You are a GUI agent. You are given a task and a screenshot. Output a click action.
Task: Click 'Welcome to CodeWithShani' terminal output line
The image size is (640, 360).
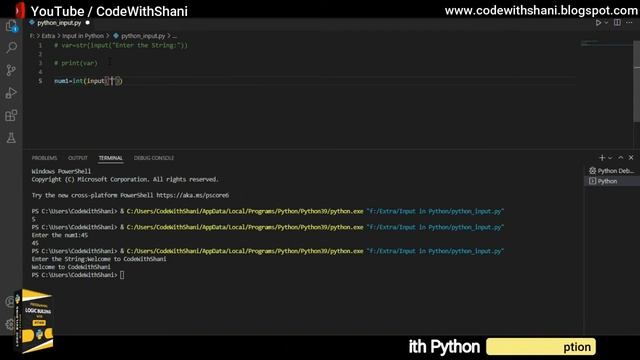pos(71,267)
